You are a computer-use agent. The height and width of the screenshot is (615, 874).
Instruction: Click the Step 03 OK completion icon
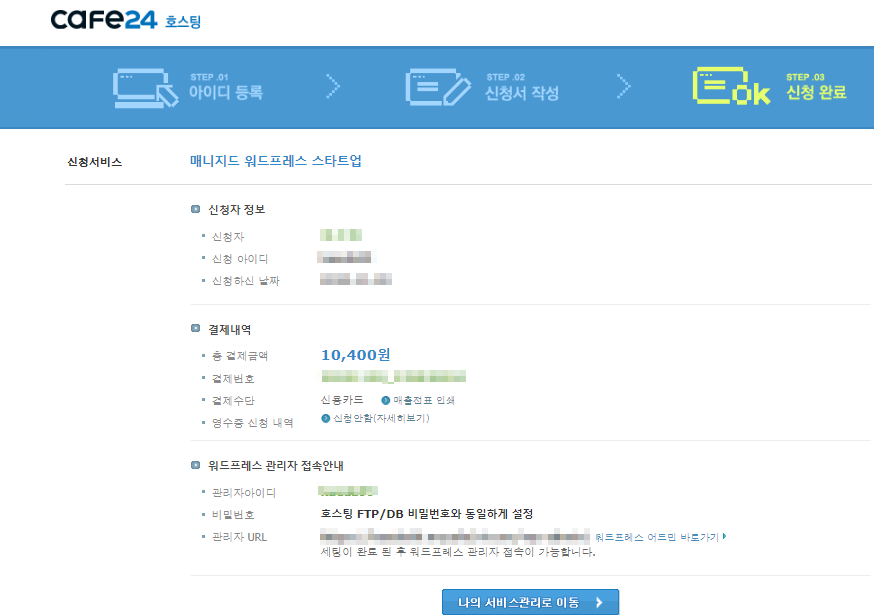(x=731, y=86)
